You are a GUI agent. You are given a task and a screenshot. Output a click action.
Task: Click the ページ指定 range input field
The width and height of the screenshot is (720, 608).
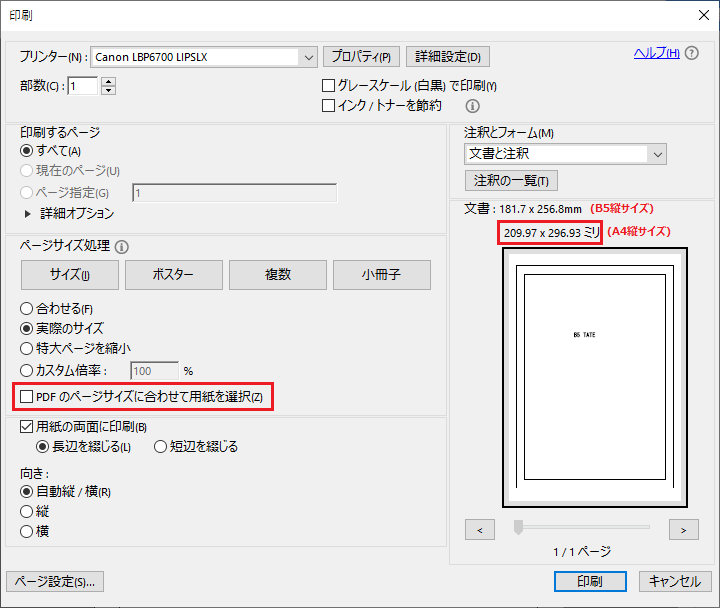(235, 193)
